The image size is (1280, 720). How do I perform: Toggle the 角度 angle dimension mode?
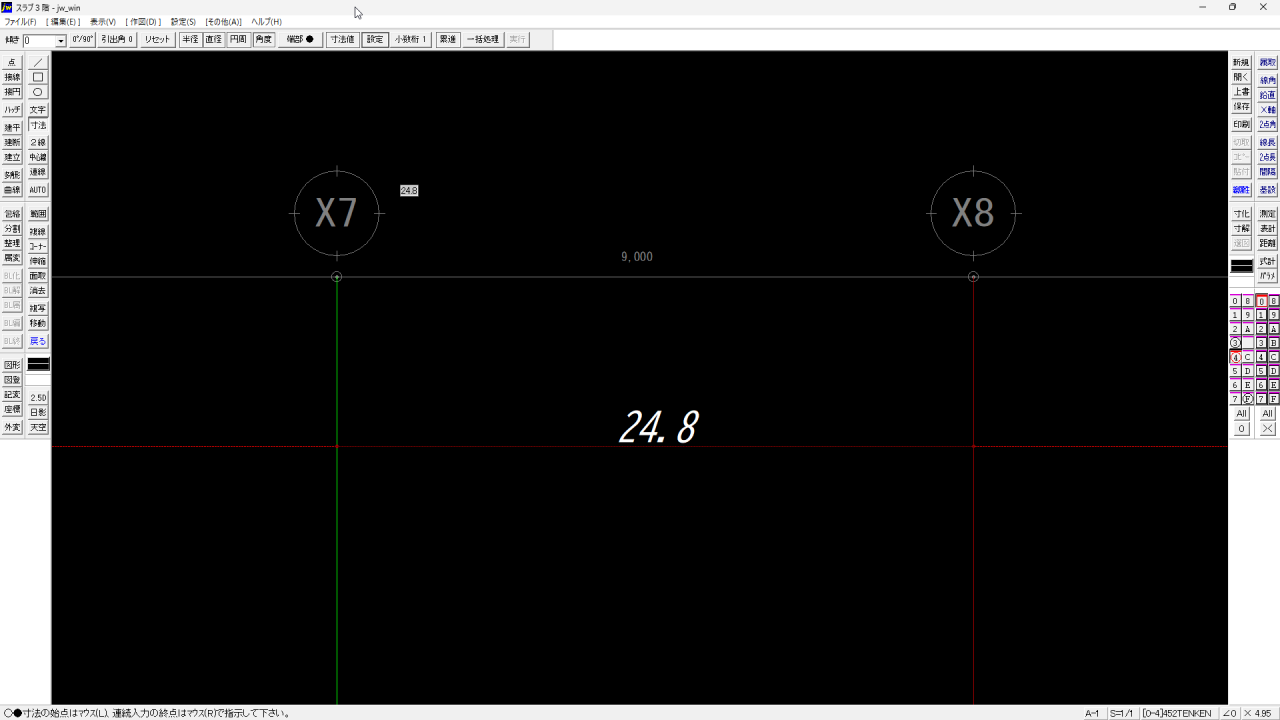pyautogui.click(x=263, y=40)
